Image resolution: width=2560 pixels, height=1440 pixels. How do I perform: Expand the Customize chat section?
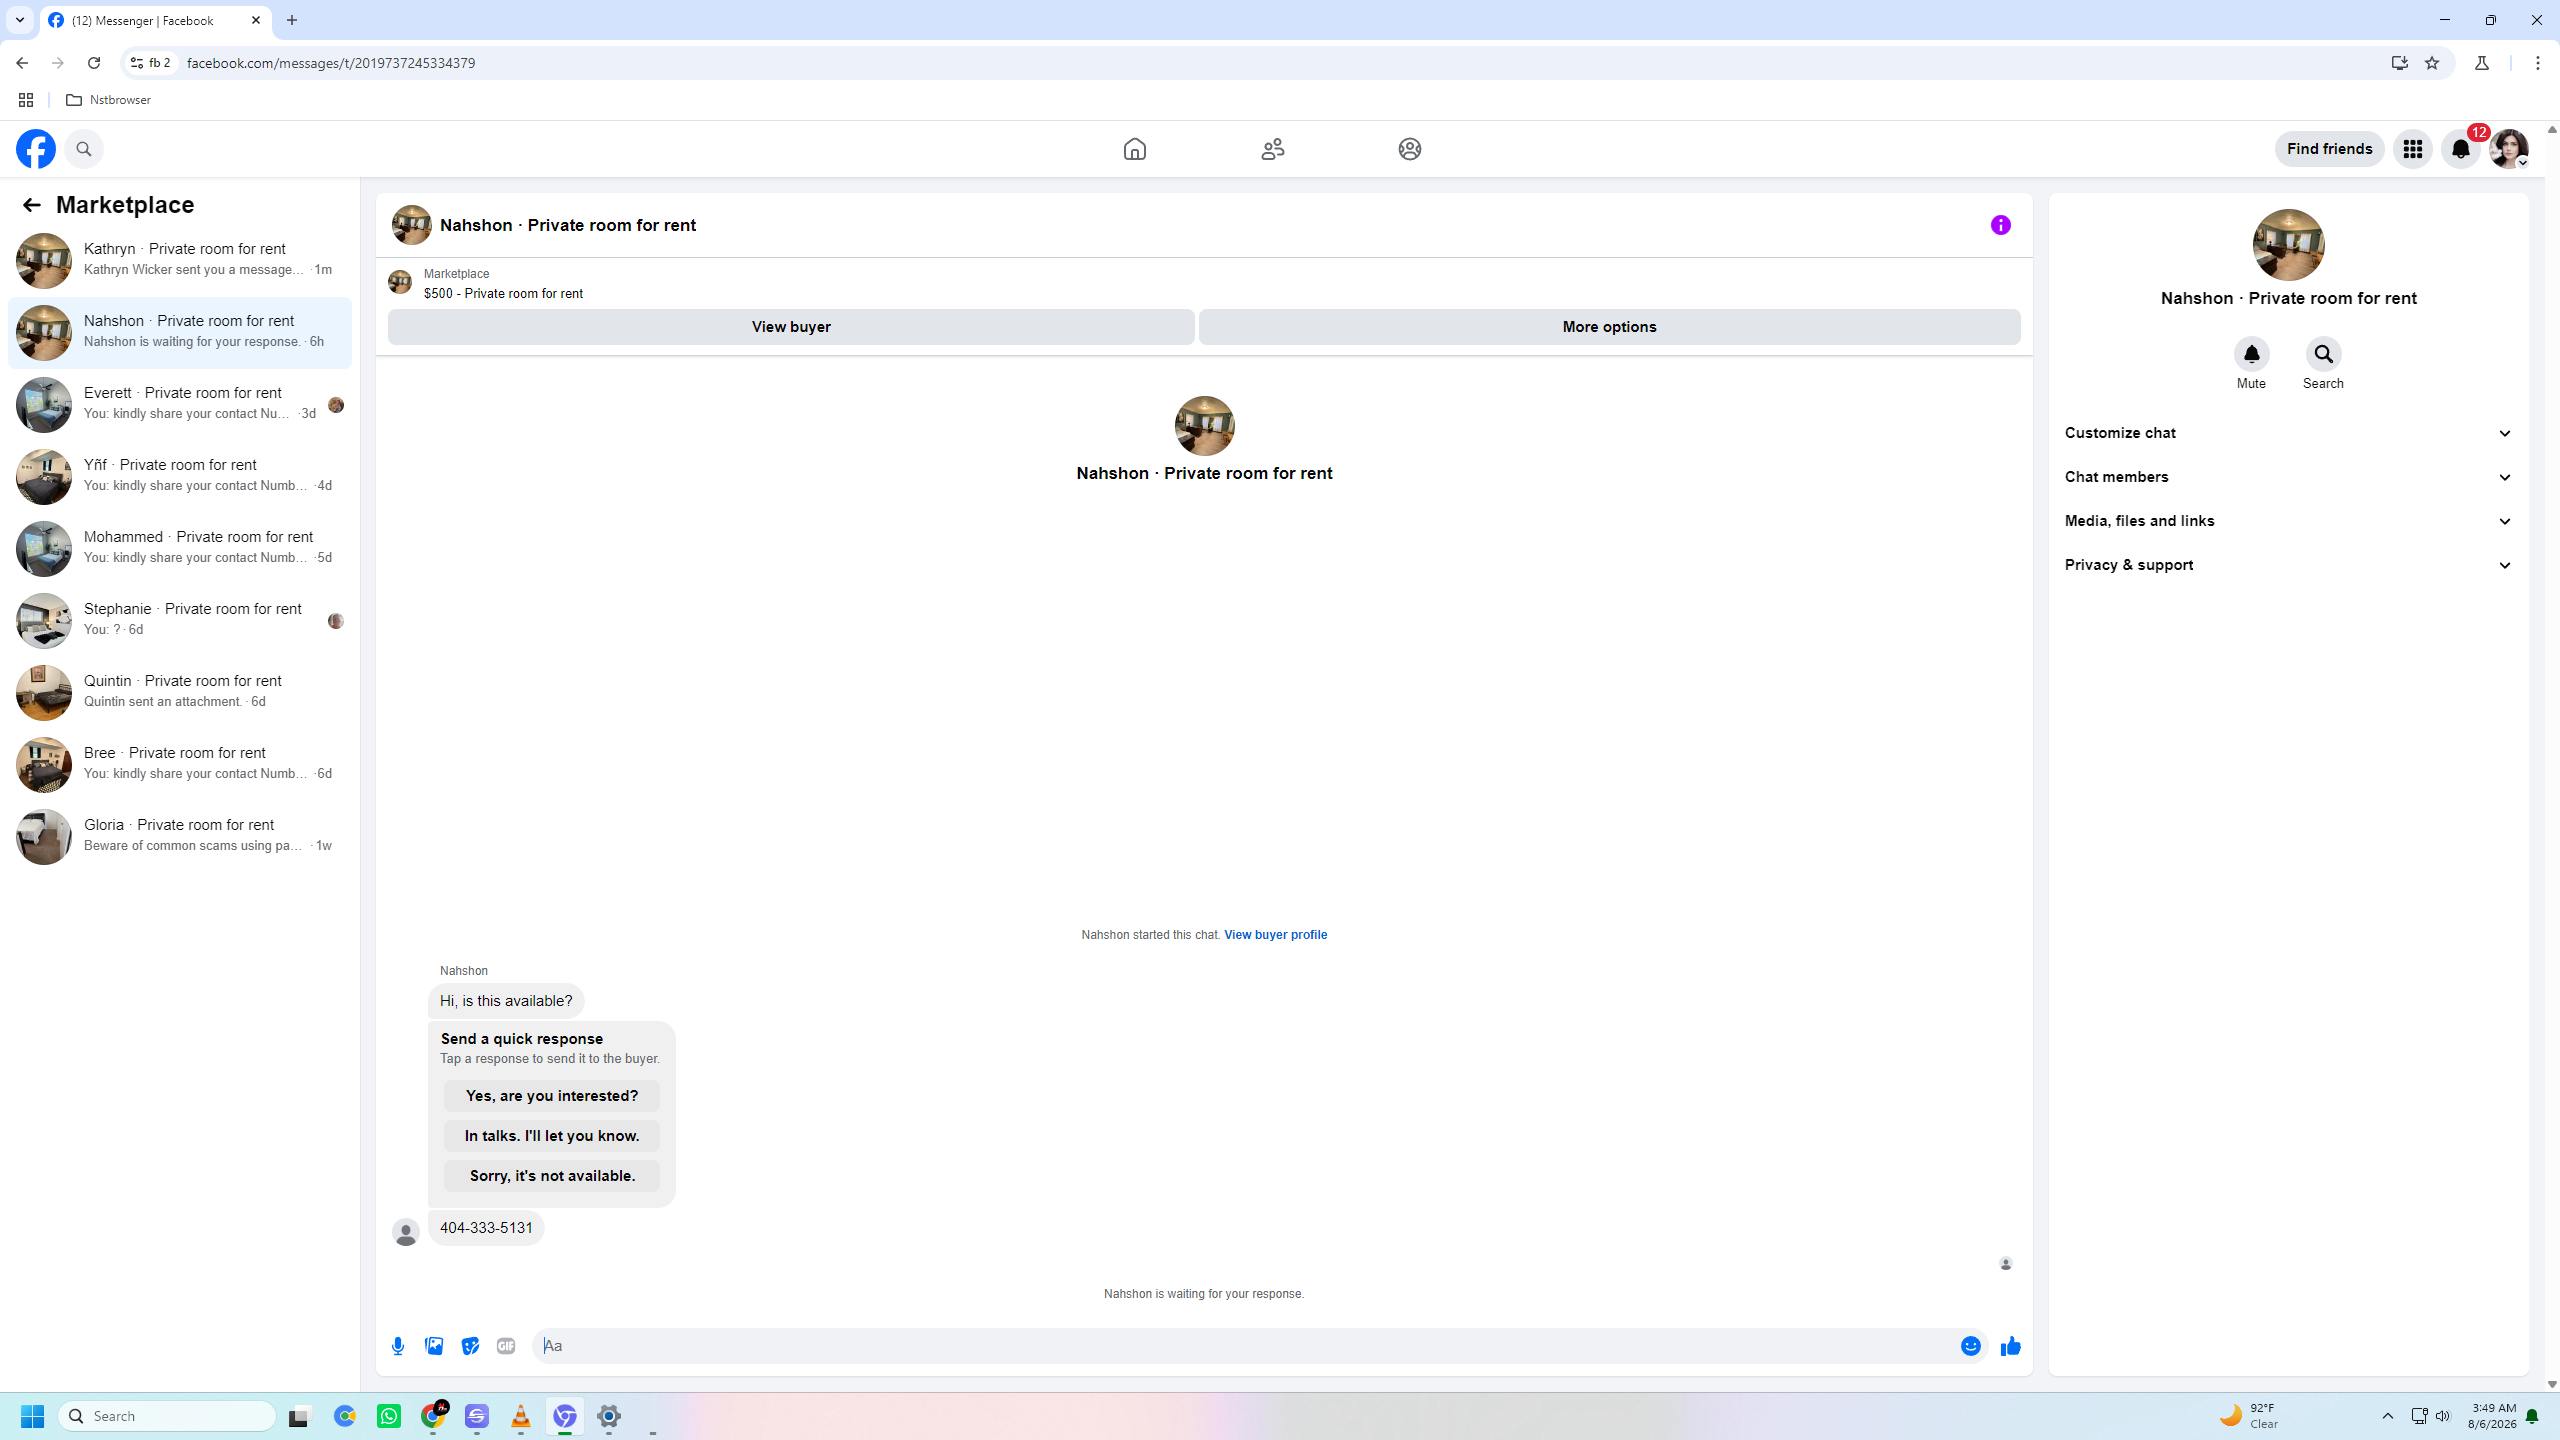point(2288,433)
